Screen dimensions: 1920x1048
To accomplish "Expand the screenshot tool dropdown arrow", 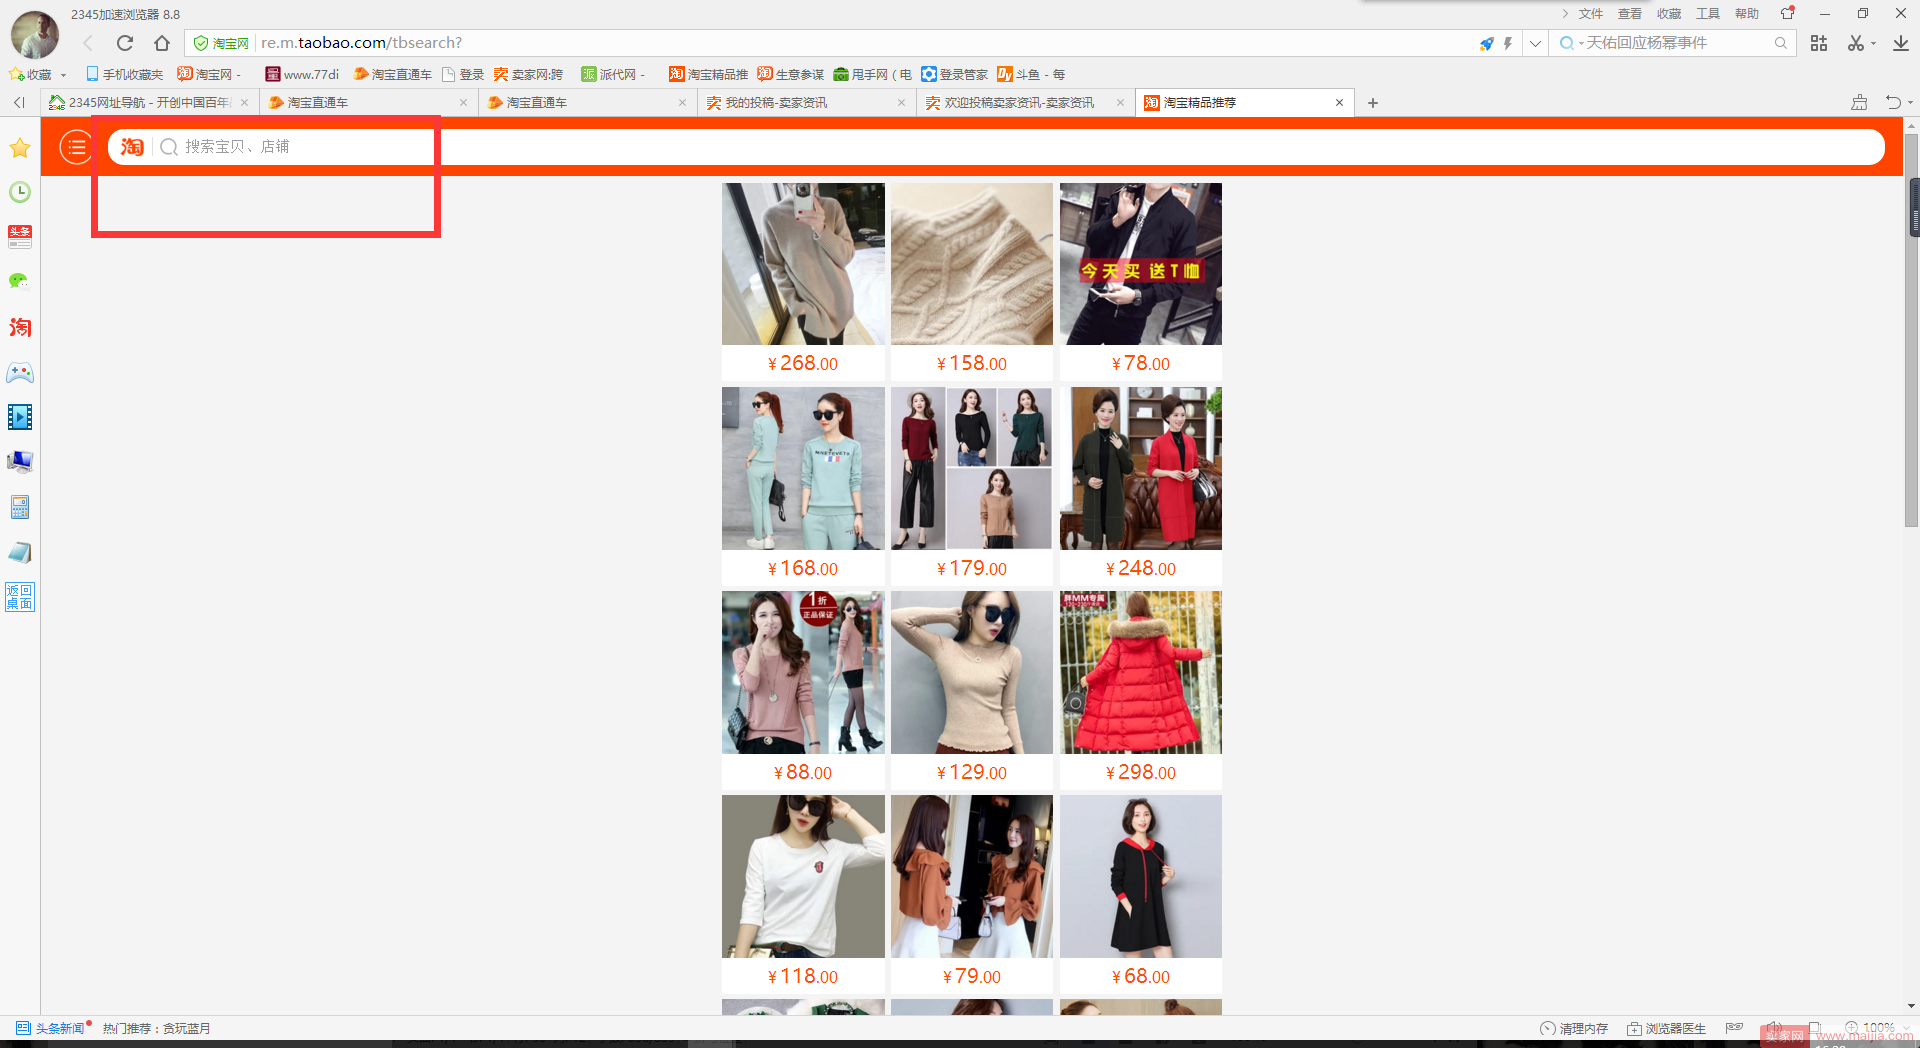I will tap(1873, 43).
